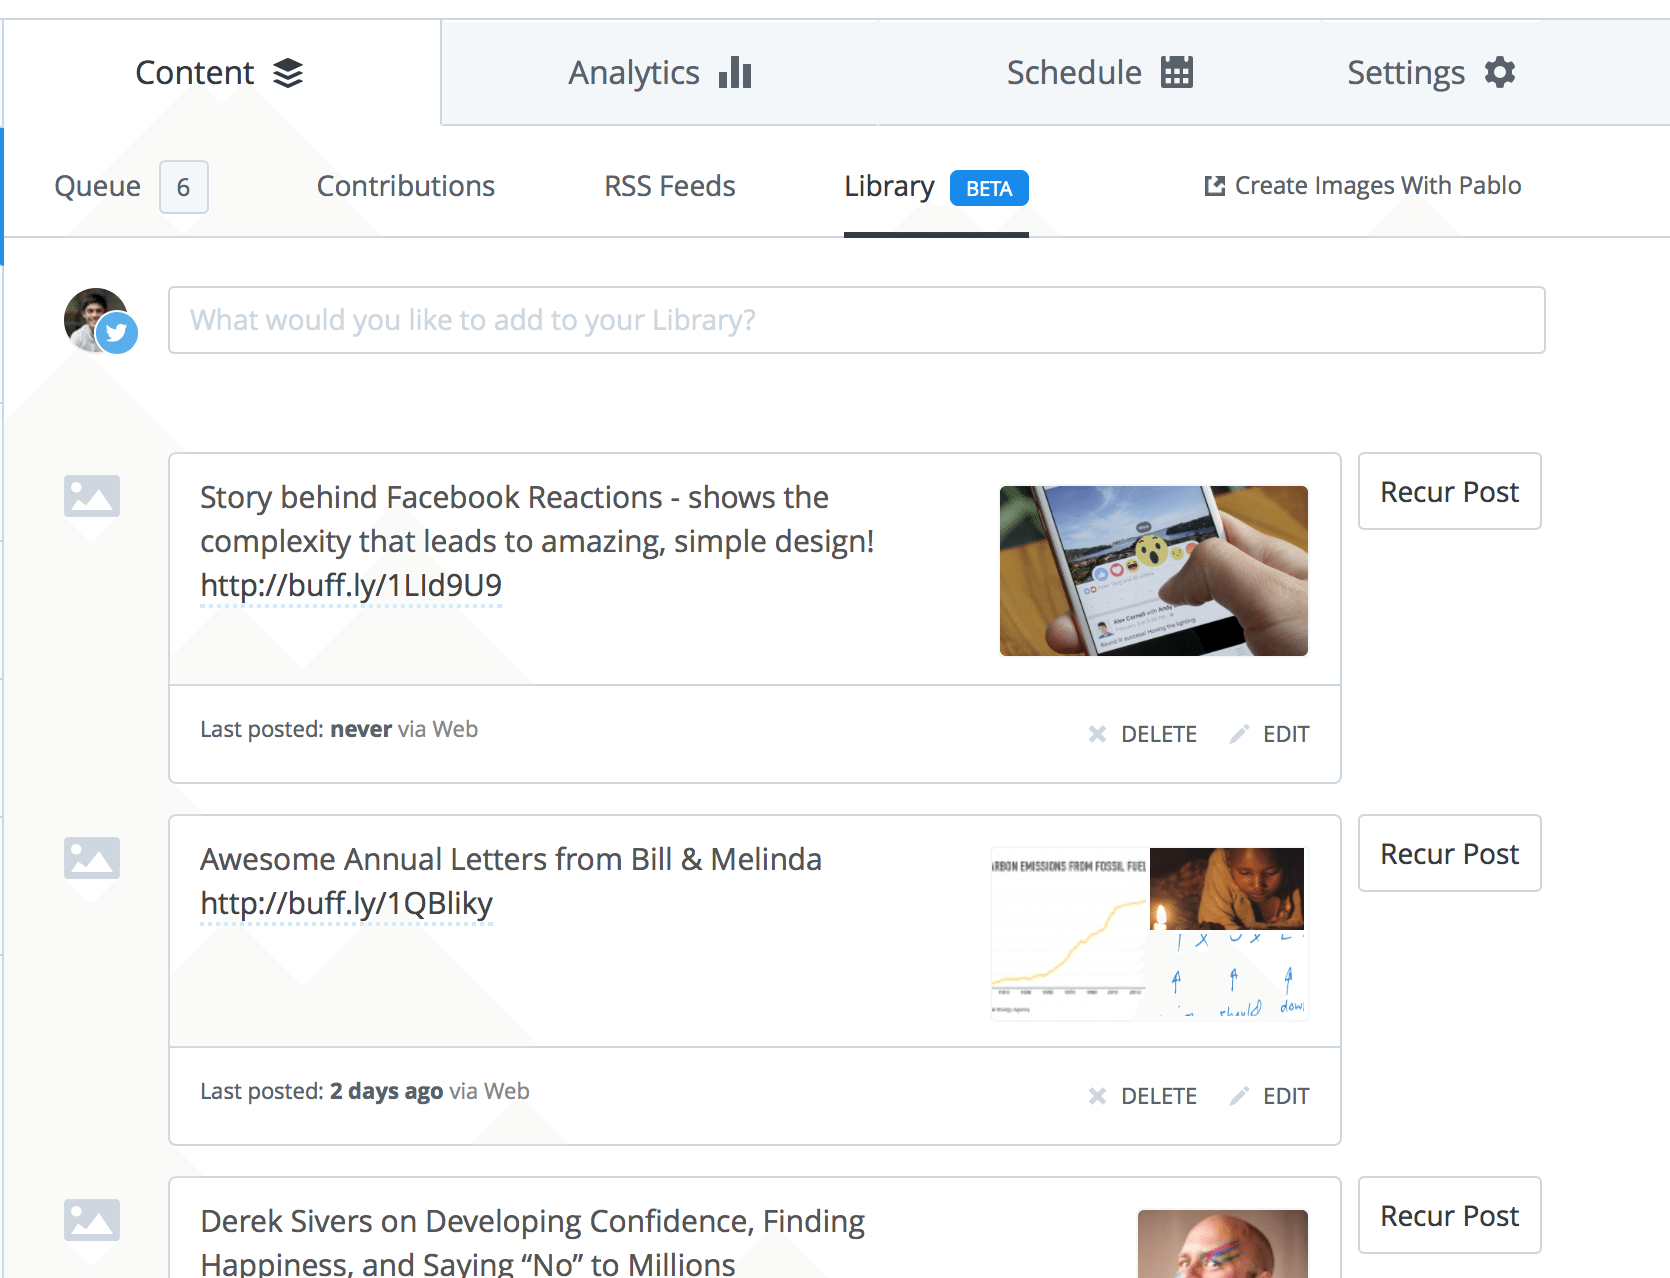Edit the Bill & Melinda letters post
The width and height of the screenshot is (1670, 1278).
1270,1096
